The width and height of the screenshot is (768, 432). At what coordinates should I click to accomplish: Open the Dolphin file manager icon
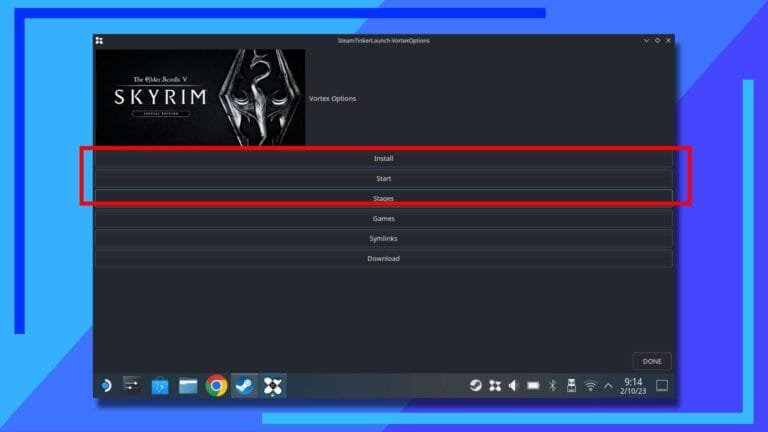coord(188,386)
